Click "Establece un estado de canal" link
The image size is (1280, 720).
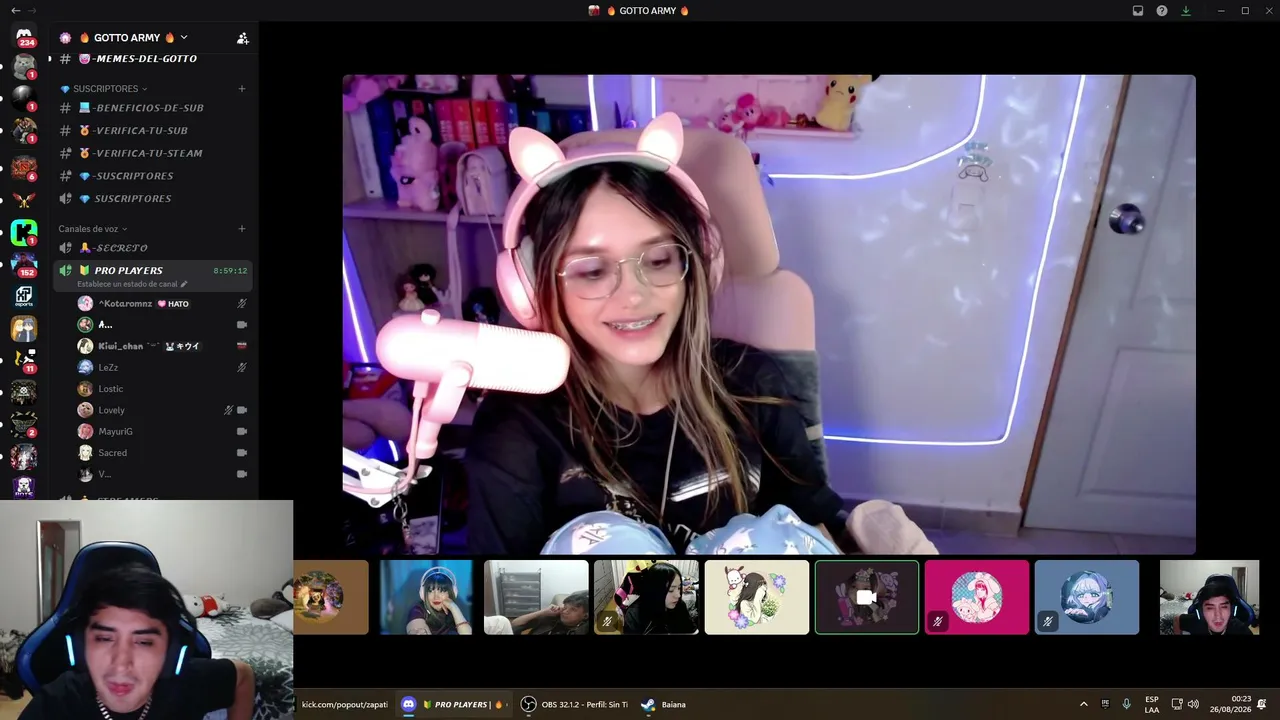127,284
